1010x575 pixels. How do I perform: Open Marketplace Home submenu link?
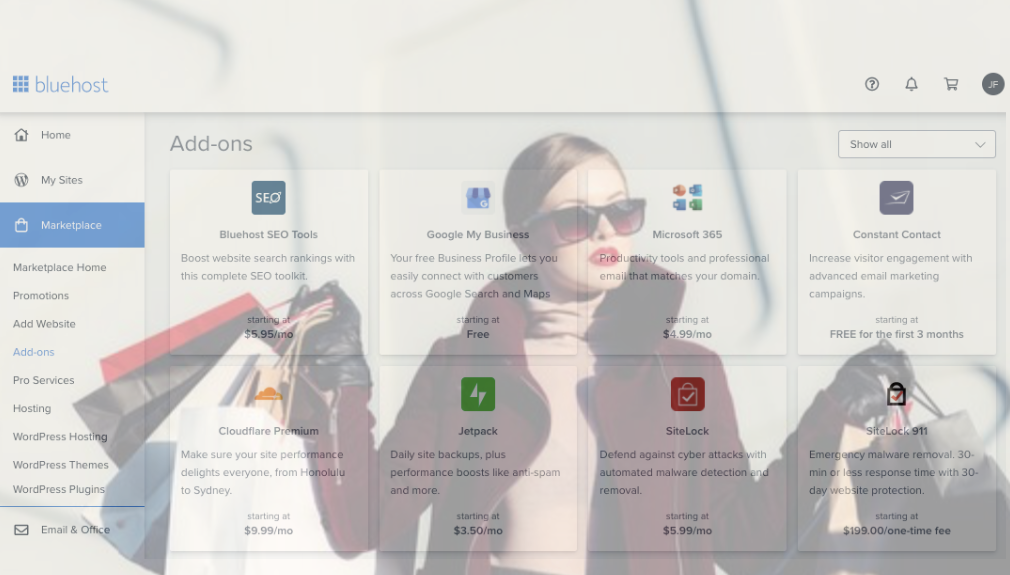click(59, 267)
